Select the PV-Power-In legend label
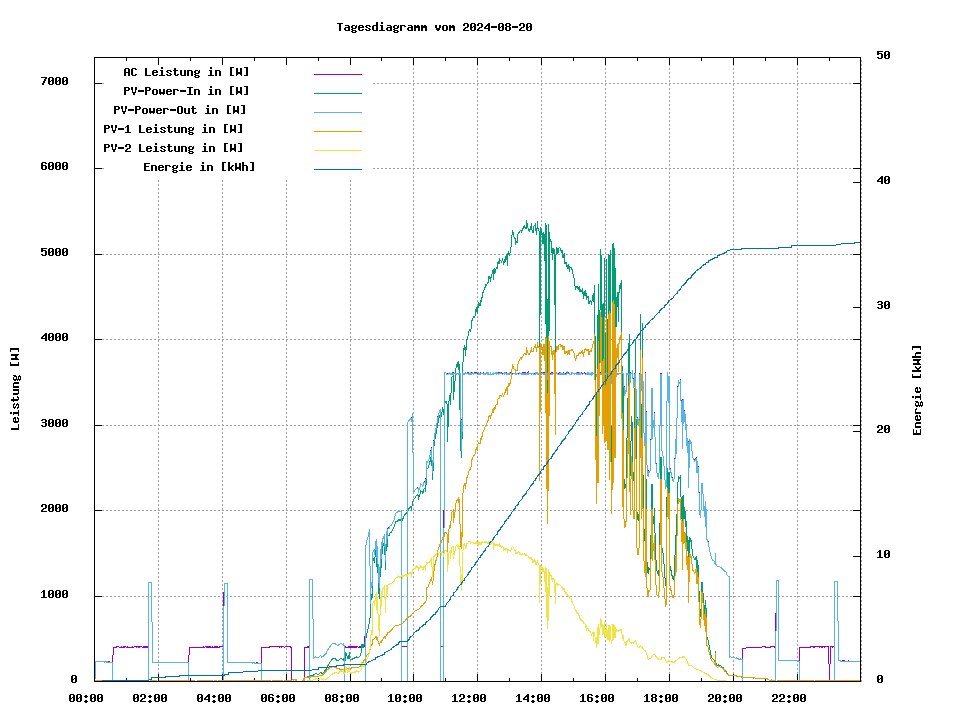The height and width of the screenshot is (720, 960). pyautogui.click(x=186, y=91)
